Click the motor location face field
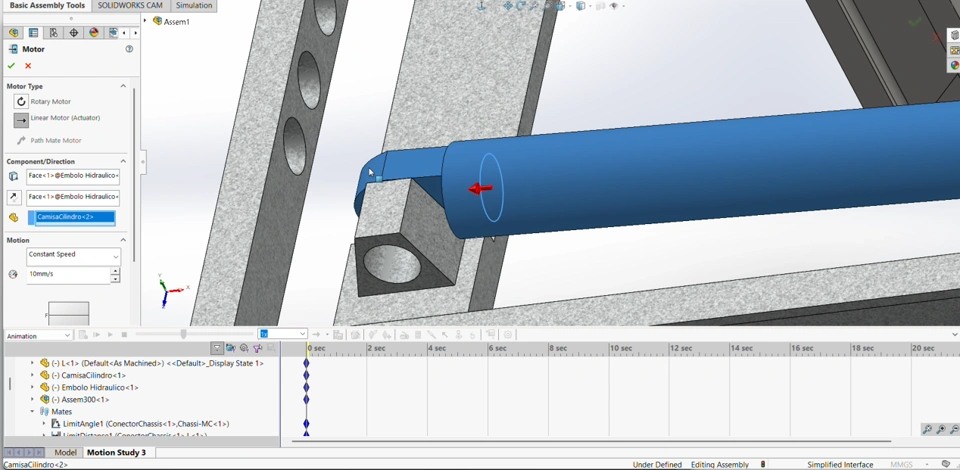This screenshot has height=470, width=960. 73,176
